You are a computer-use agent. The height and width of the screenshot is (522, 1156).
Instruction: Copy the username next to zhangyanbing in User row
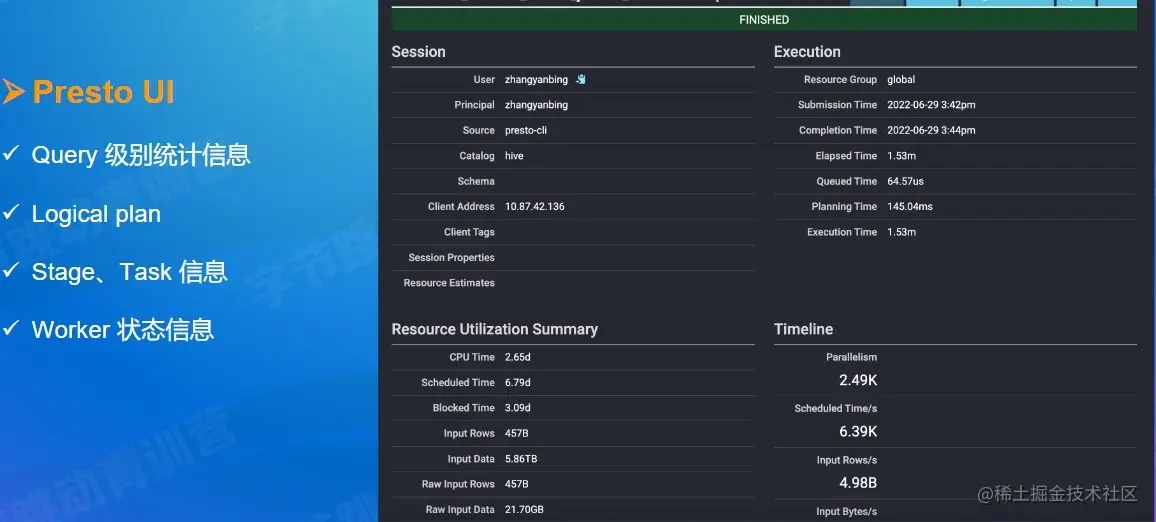581,80
